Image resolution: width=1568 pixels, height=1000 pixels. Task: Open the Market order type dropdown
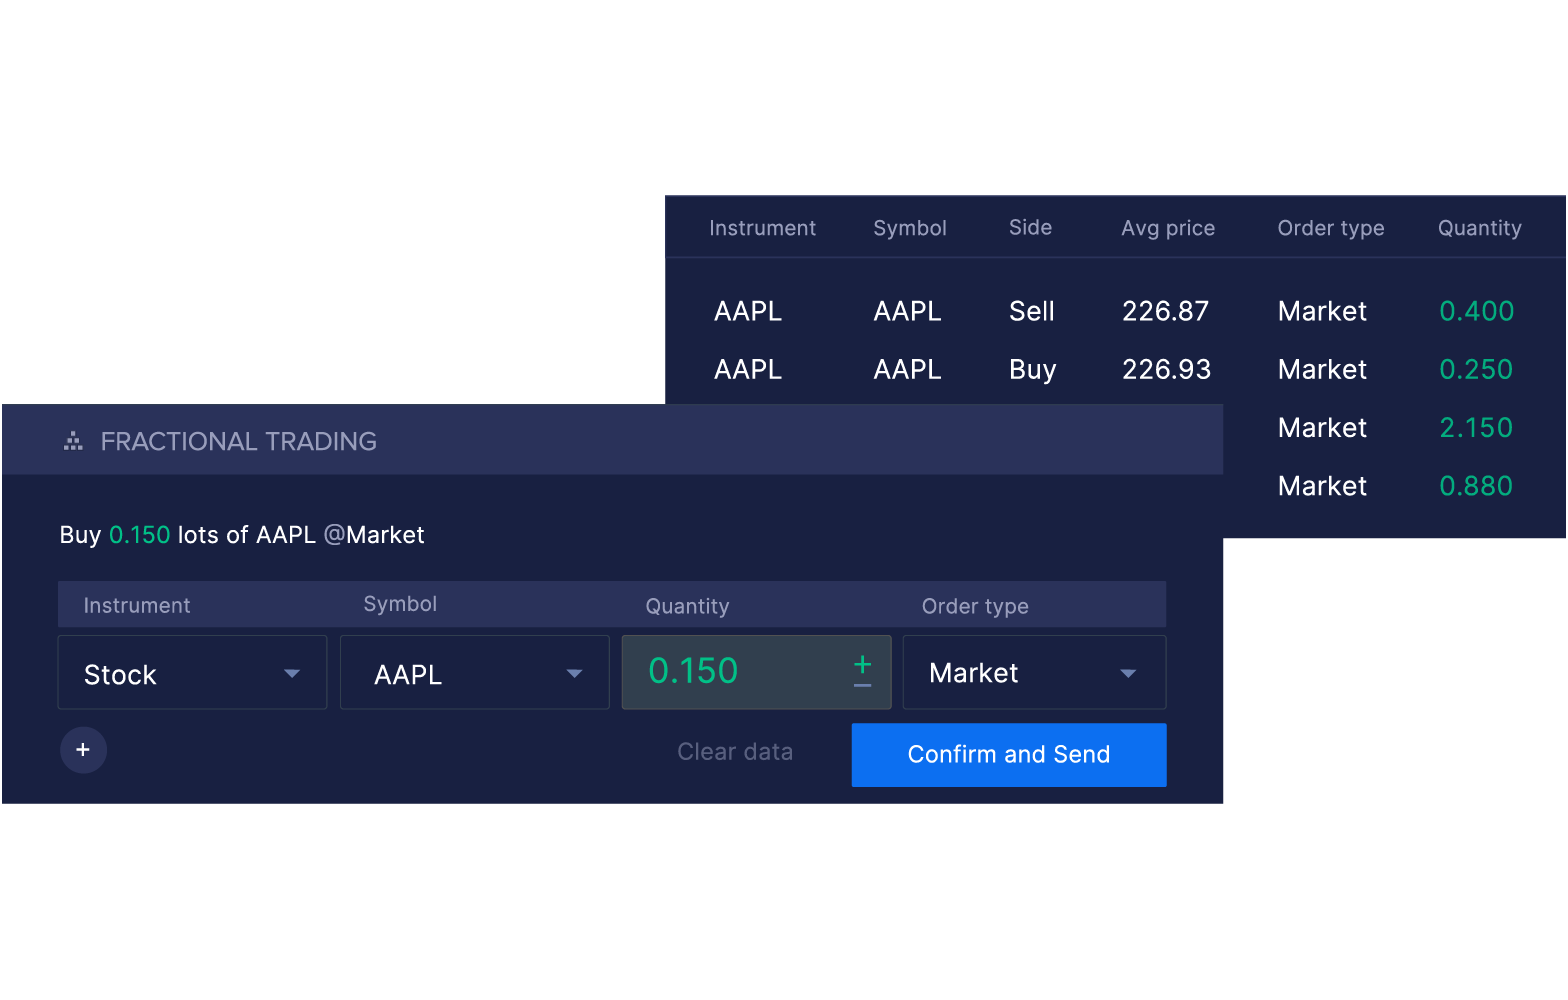[x=1033, y=673]
